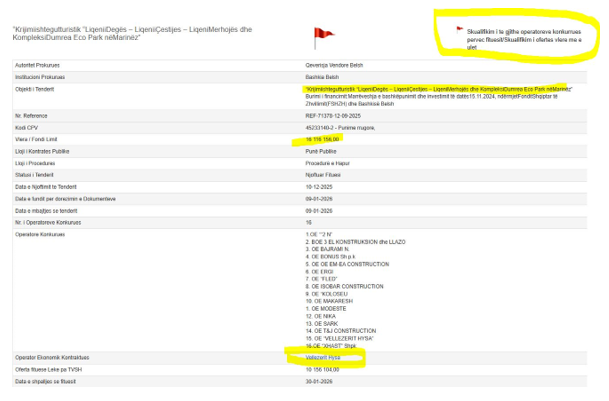Click CPV code 45233140-2 Punime rrugore
609x401 pixels.
347,130
